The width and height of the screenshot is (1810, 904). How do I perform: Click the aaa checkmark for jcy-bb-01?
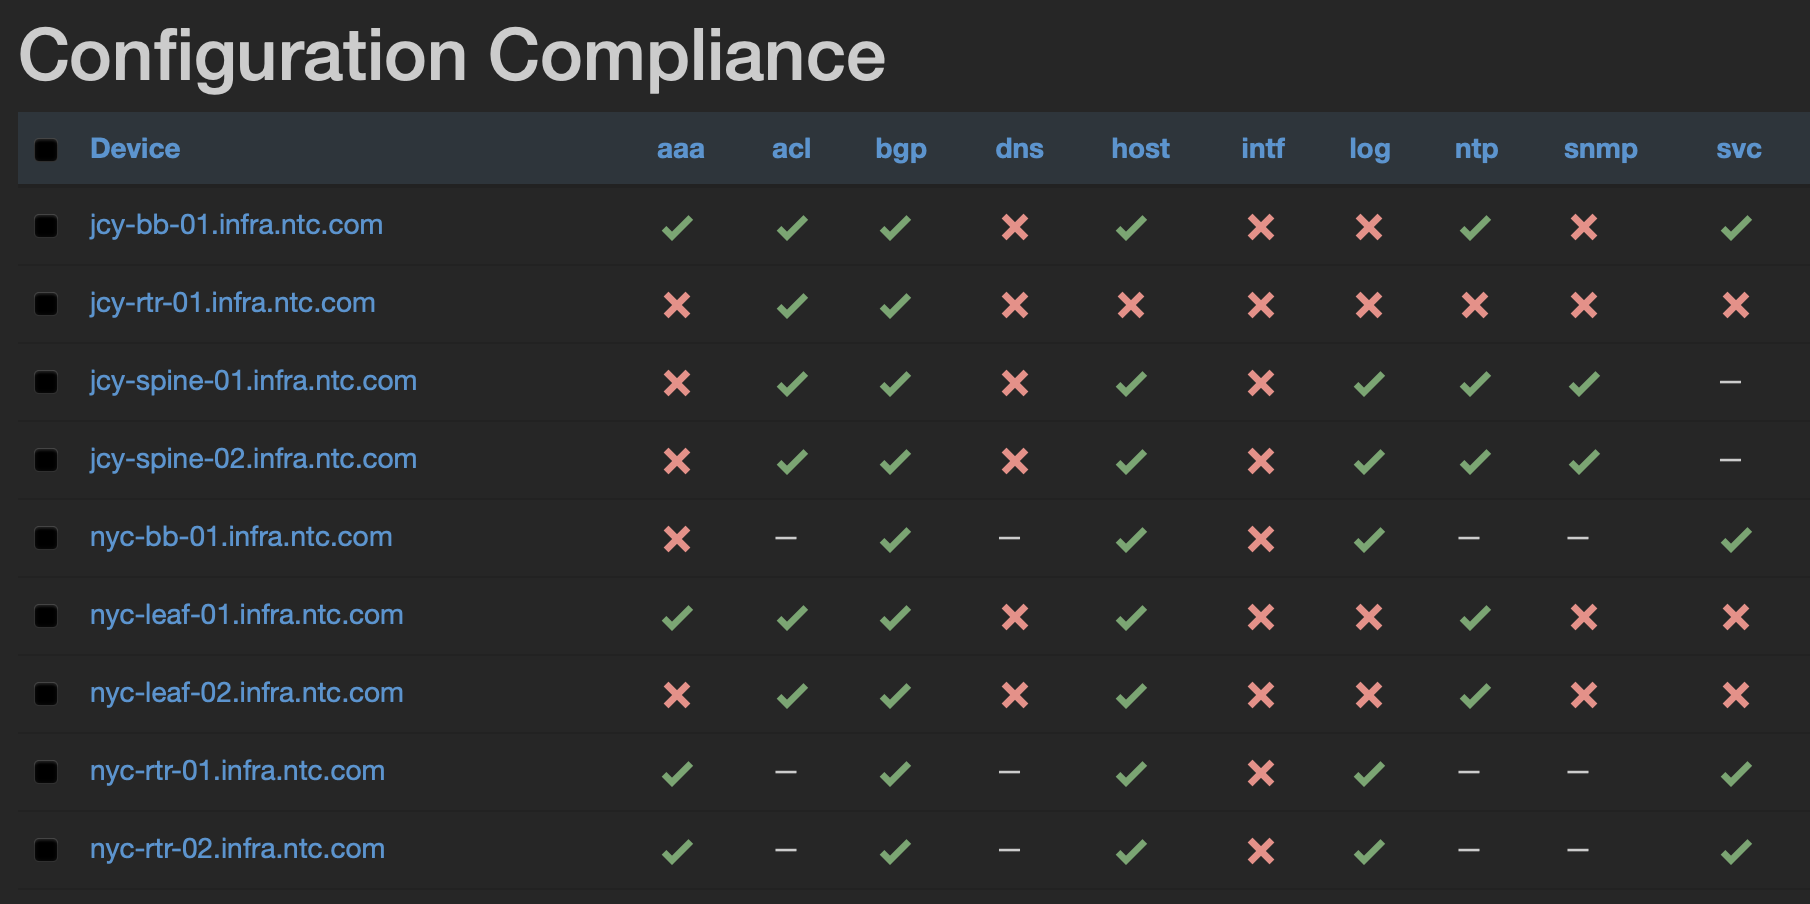[x=677, y=228]
